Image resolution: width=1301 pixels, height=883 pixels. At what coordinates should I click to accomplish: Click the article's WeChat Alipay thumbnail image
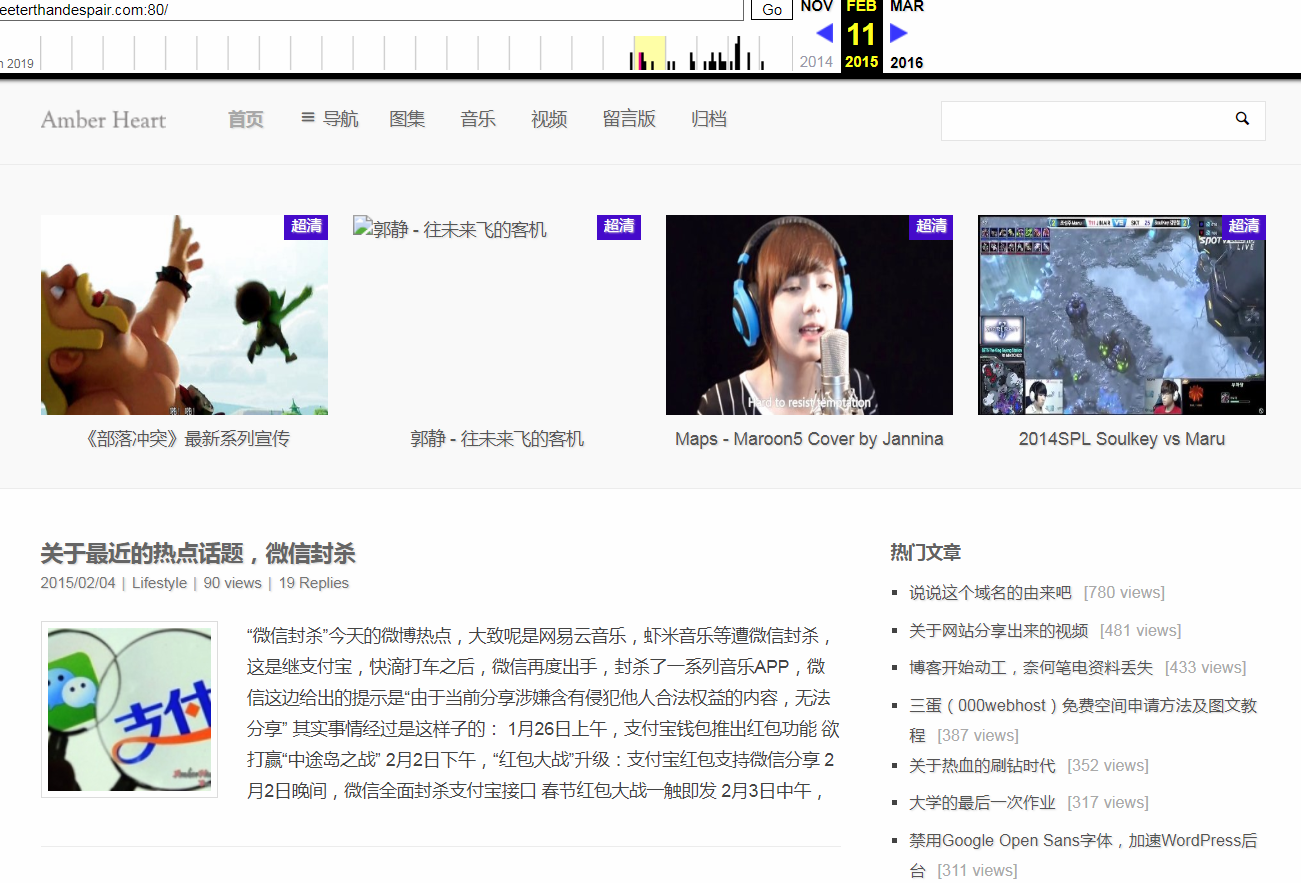pyautogui.click(x=129, y=709)
